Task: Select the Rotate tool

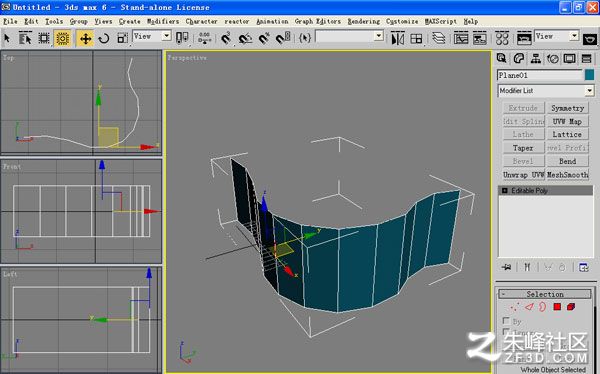Action: coord(104,38)
